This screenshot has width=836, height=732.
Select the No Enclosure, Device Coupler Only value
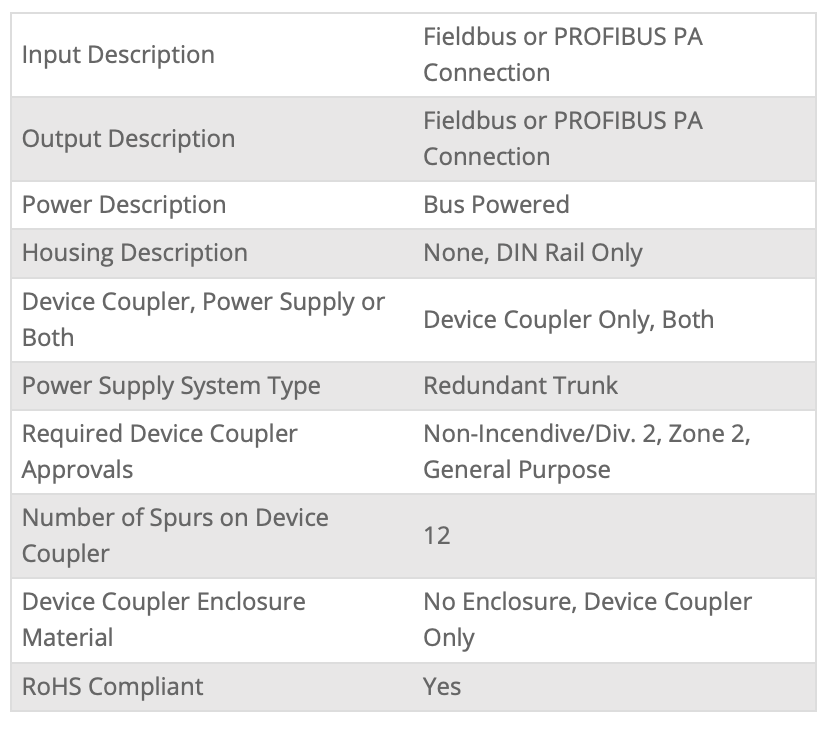pyautogui.click(x=587, y=619)
